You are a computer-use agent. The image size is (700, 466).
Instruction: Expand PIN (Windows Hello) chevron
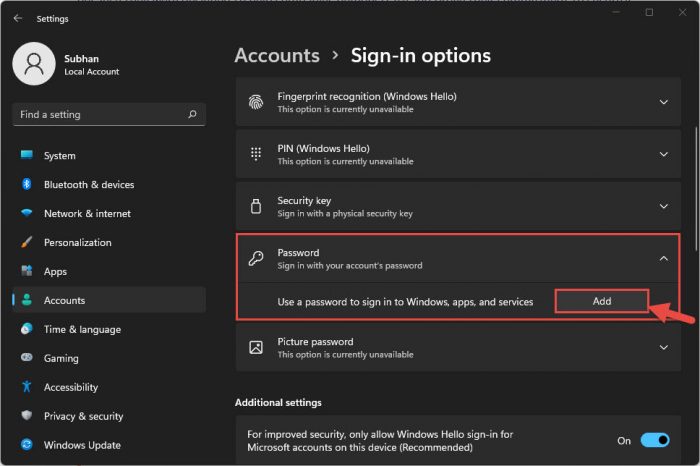(664, 154)
